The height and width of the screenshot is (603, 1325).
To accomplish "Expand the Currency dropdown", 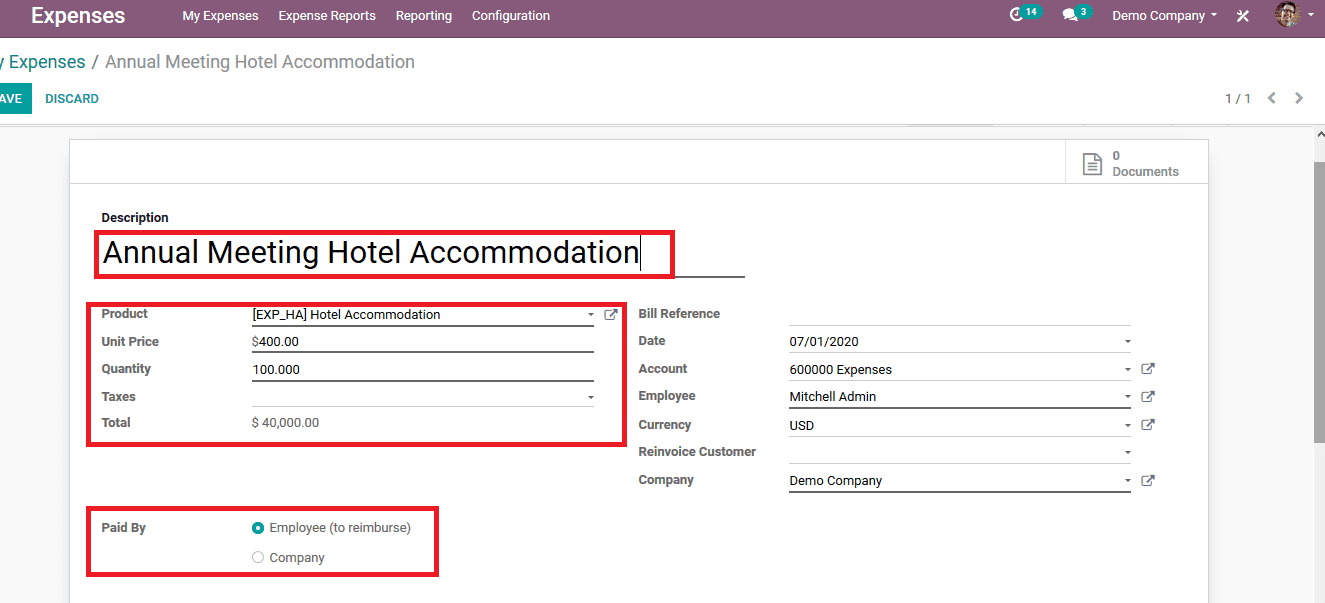I will coord(1127,425).
